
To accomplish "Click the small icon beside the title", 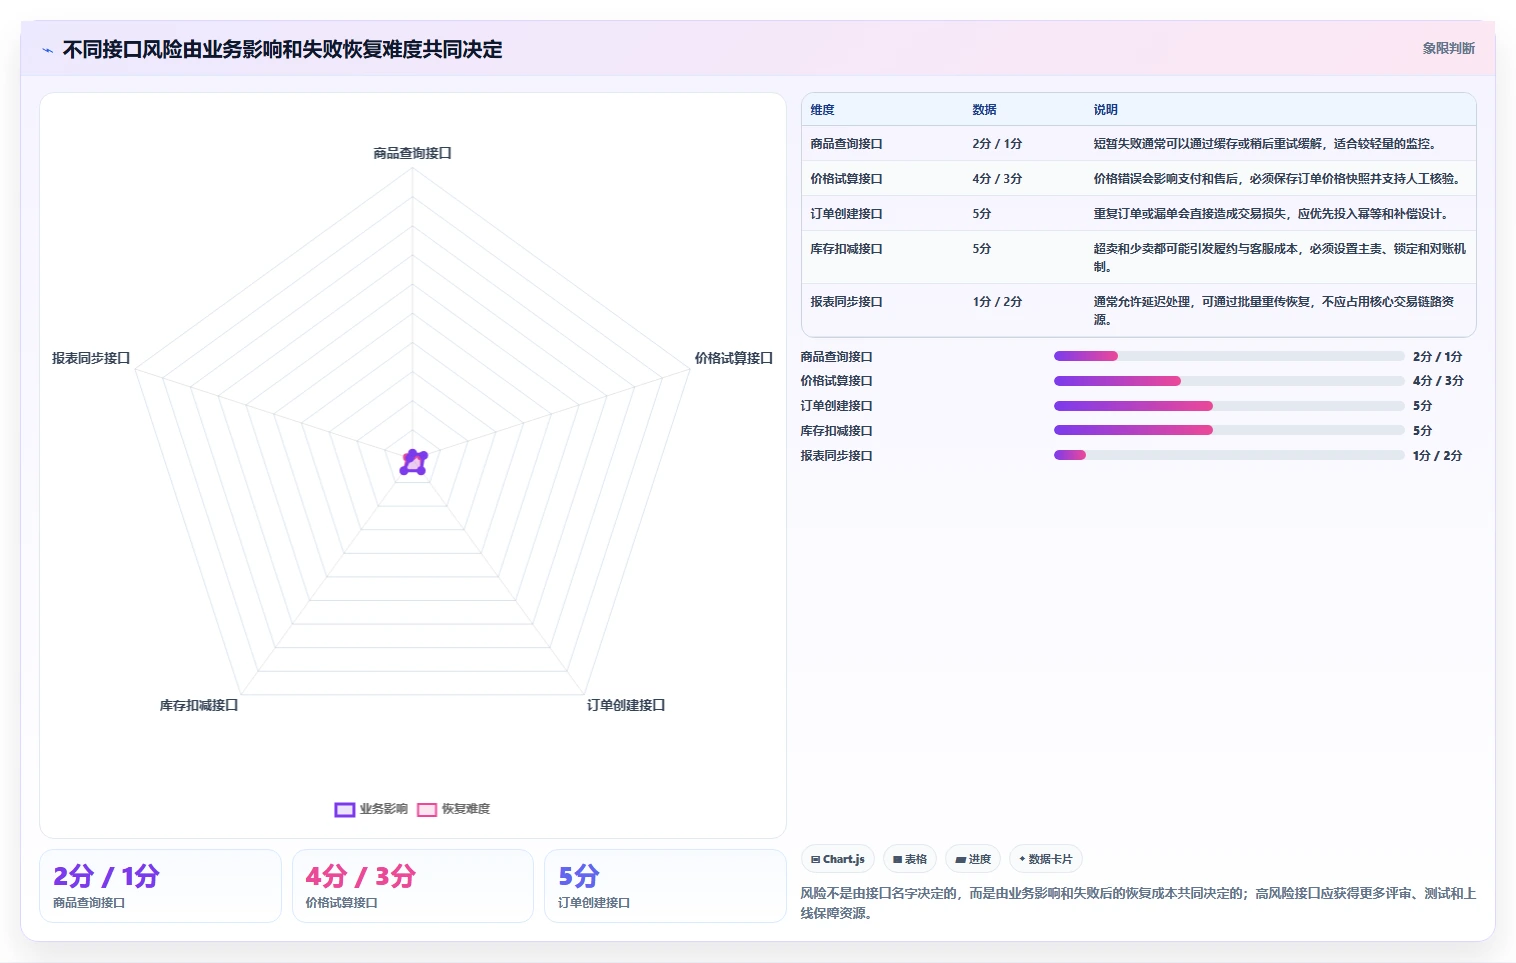I will tap(47, 50).
